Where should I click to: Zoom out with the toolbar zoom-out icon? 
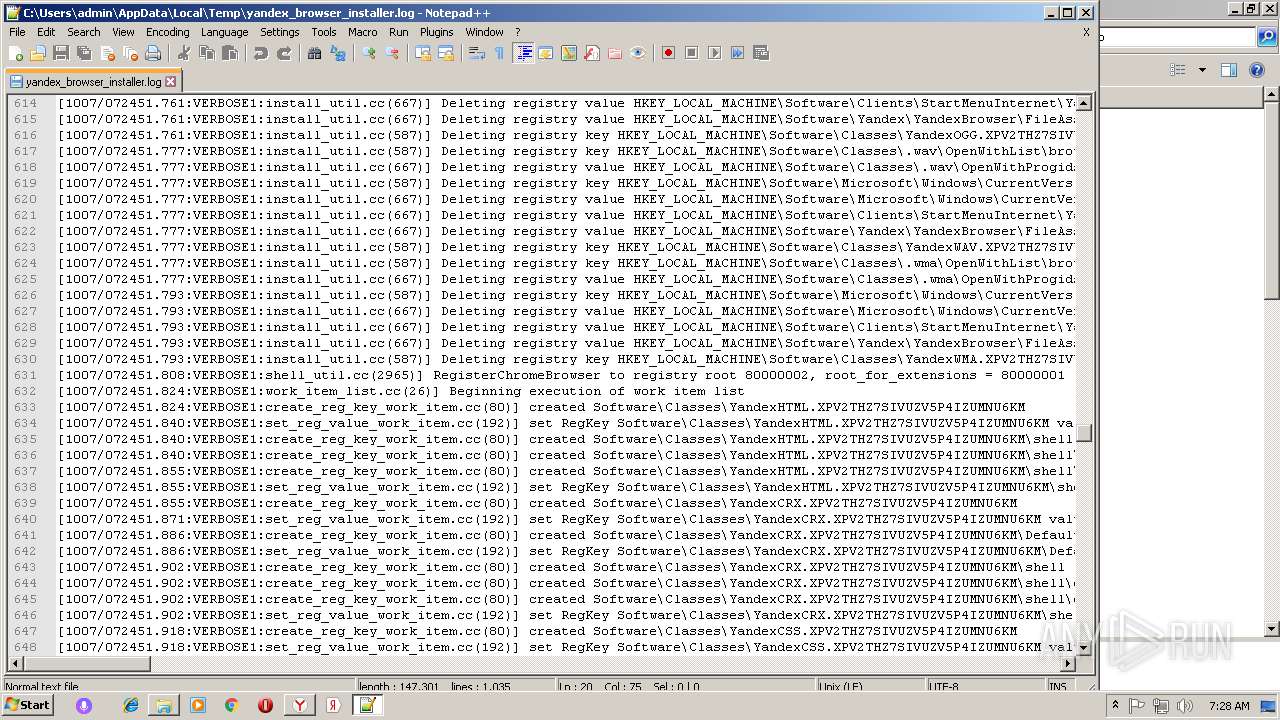391,53
